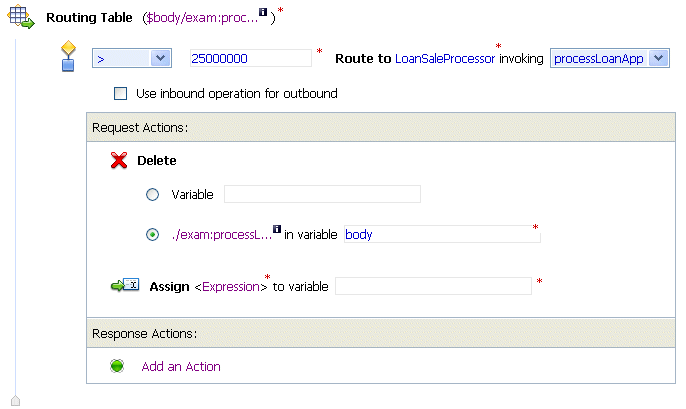686x409 pixels.
Task: Edit the ./exam:processL XPath link
Action: (222, 235)
